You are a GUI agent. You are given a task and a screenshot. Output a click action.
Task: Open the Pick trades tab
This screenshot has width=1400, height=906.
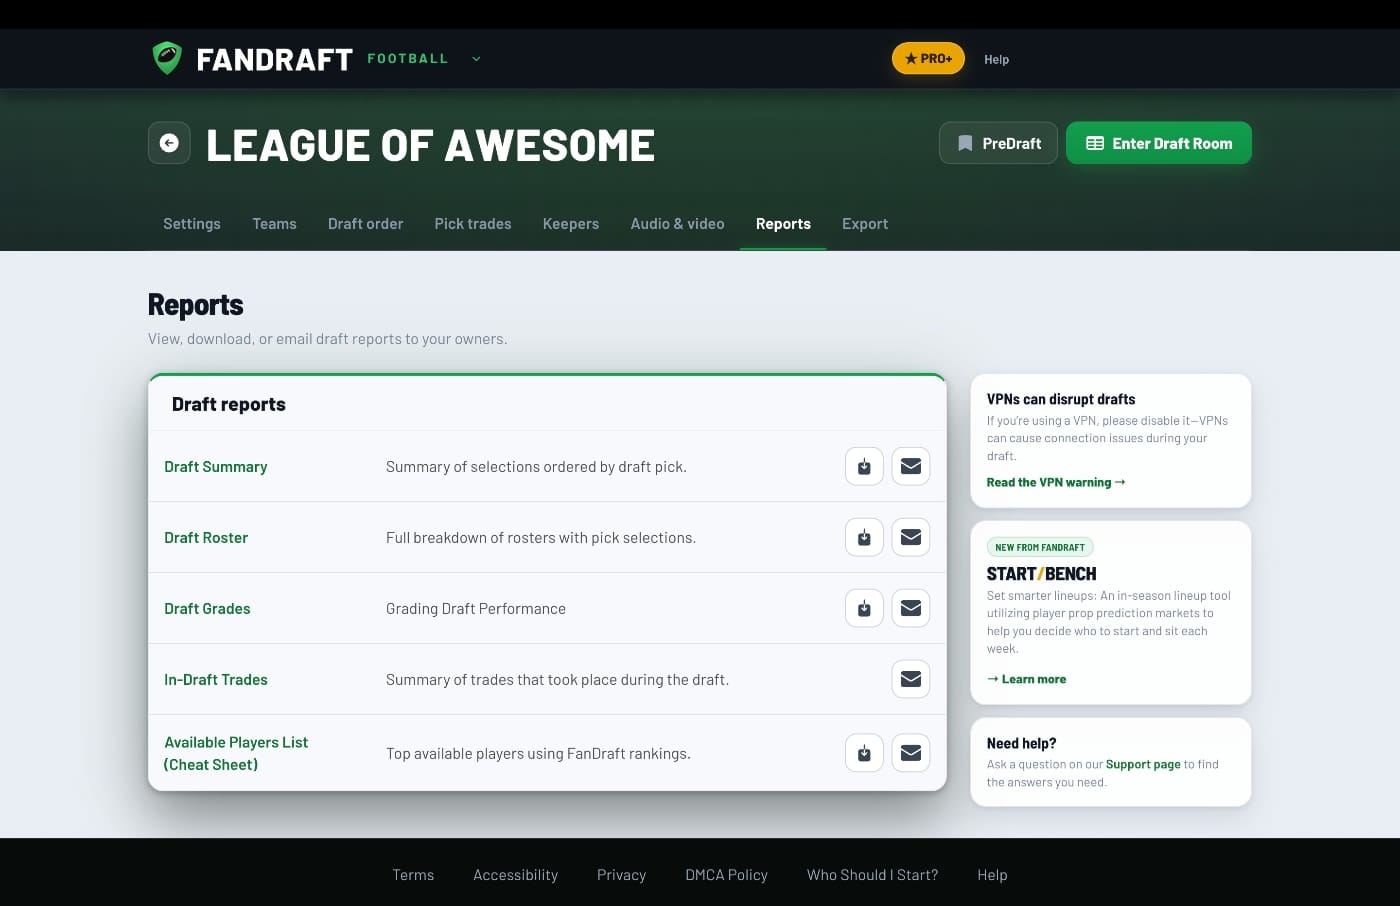[473, 224]
